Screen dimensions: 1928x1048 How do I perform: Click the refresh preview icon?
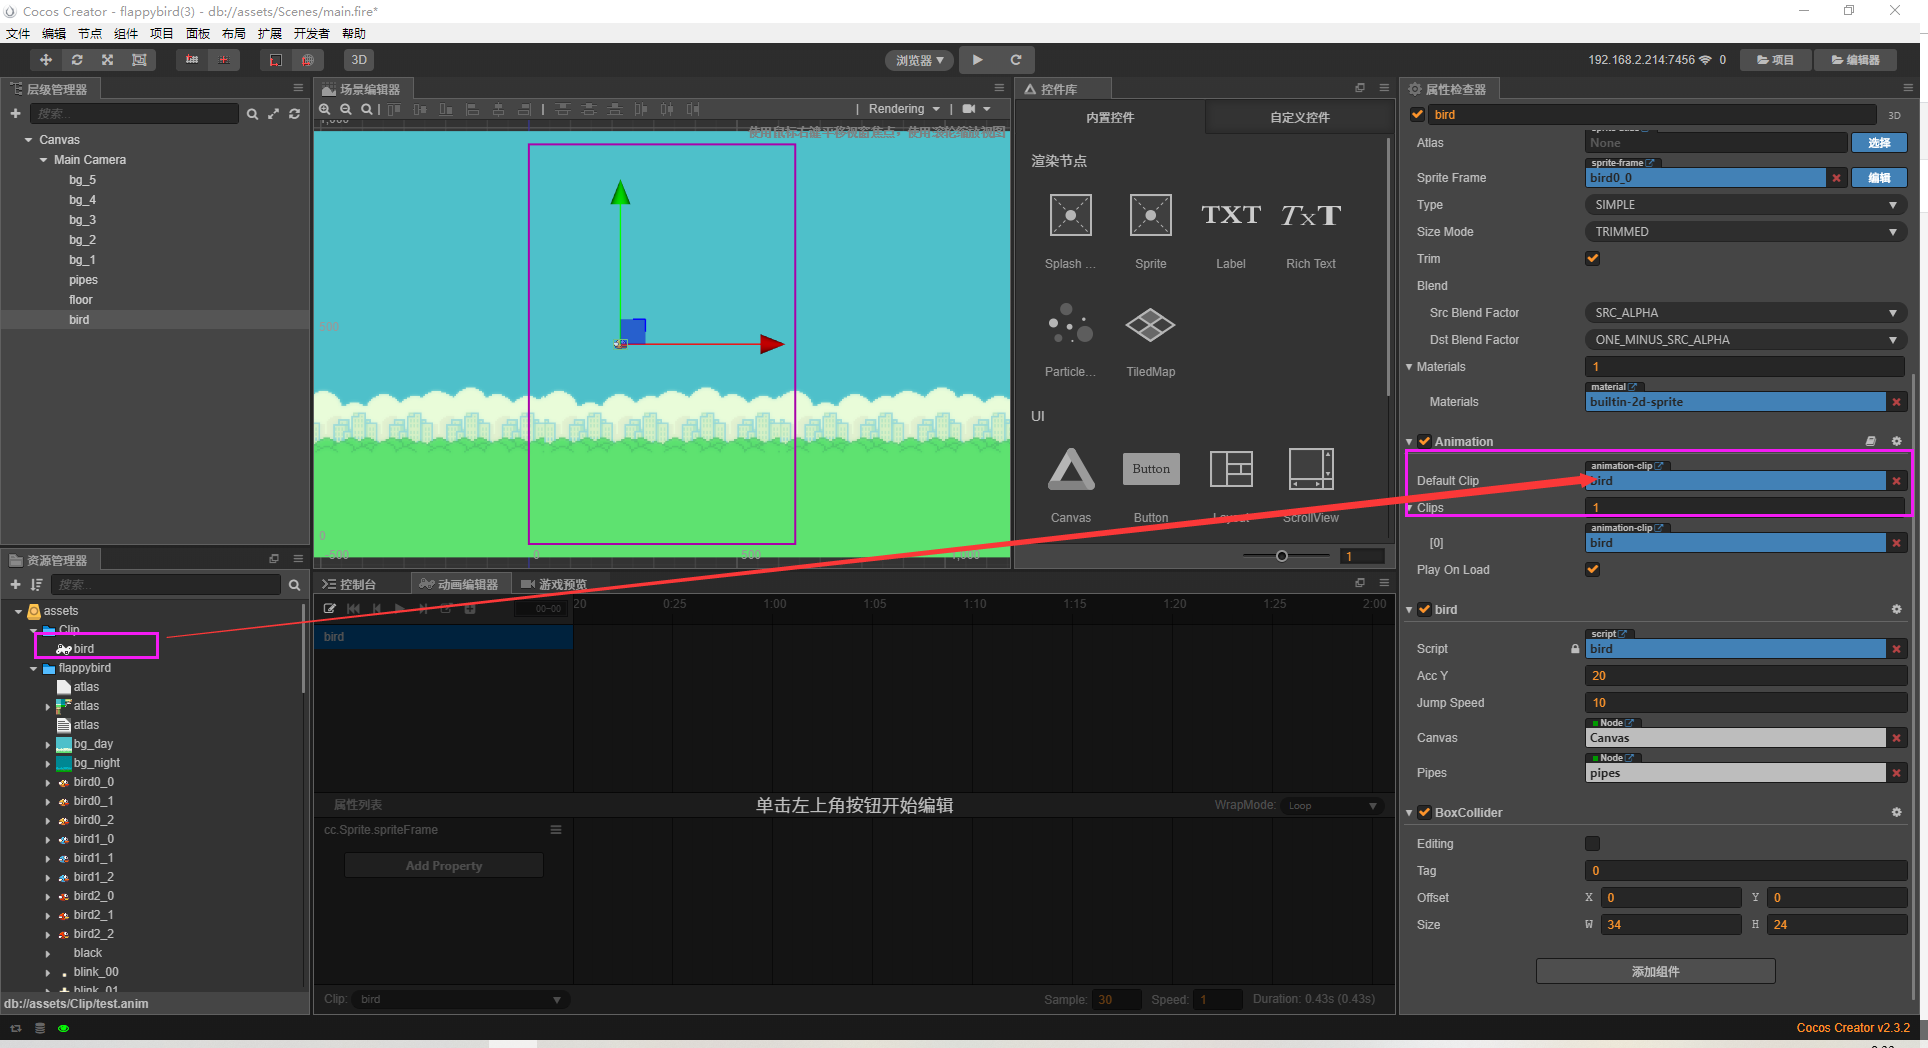[x=1015, y=60]
